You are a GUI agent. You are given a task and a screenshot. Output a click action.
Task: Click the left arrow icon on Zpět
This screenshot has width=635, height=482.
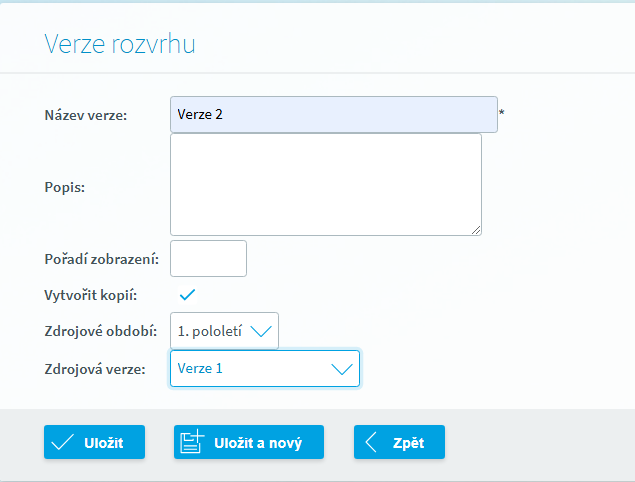tap(372, 442)
